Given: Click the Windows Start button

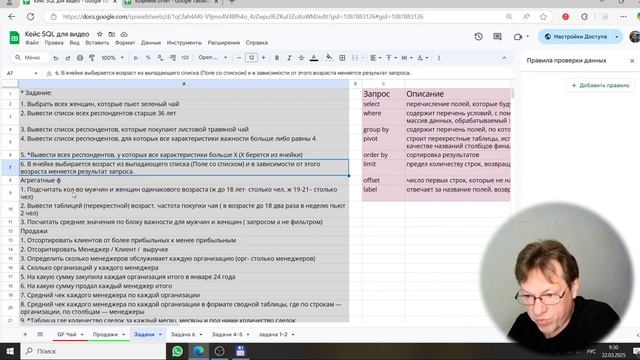Looking at the screenshot, I should pos(10,351).
